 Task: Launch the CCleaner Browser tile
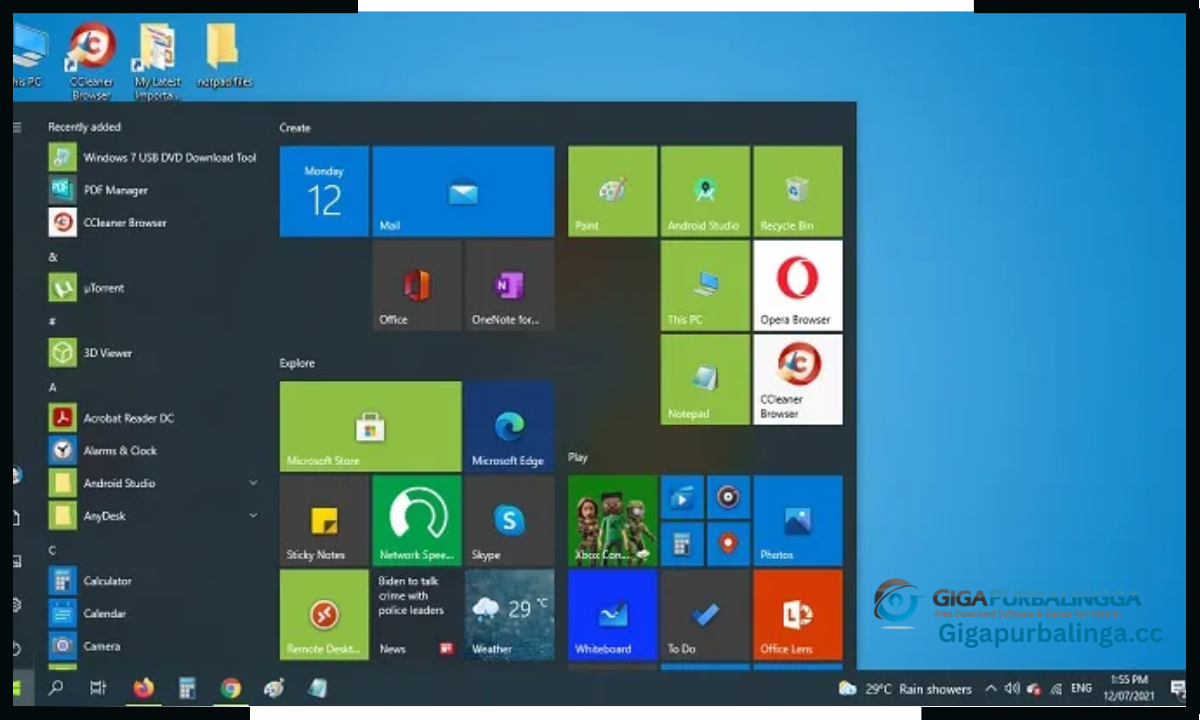coord(798,380)
